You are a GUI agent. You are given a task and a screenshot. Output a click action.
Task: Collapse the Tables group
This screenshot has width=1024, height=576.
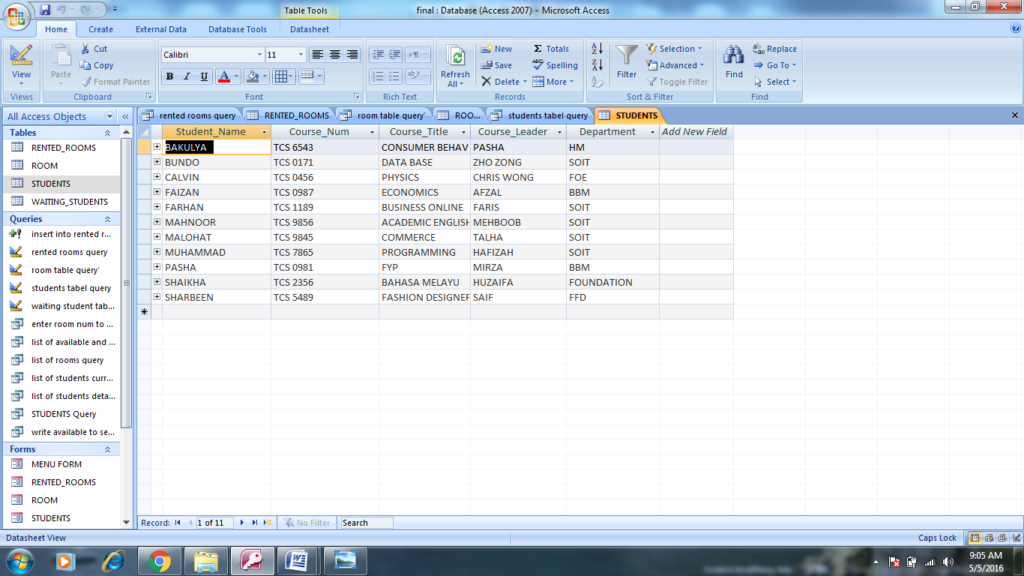coord(108,133)
